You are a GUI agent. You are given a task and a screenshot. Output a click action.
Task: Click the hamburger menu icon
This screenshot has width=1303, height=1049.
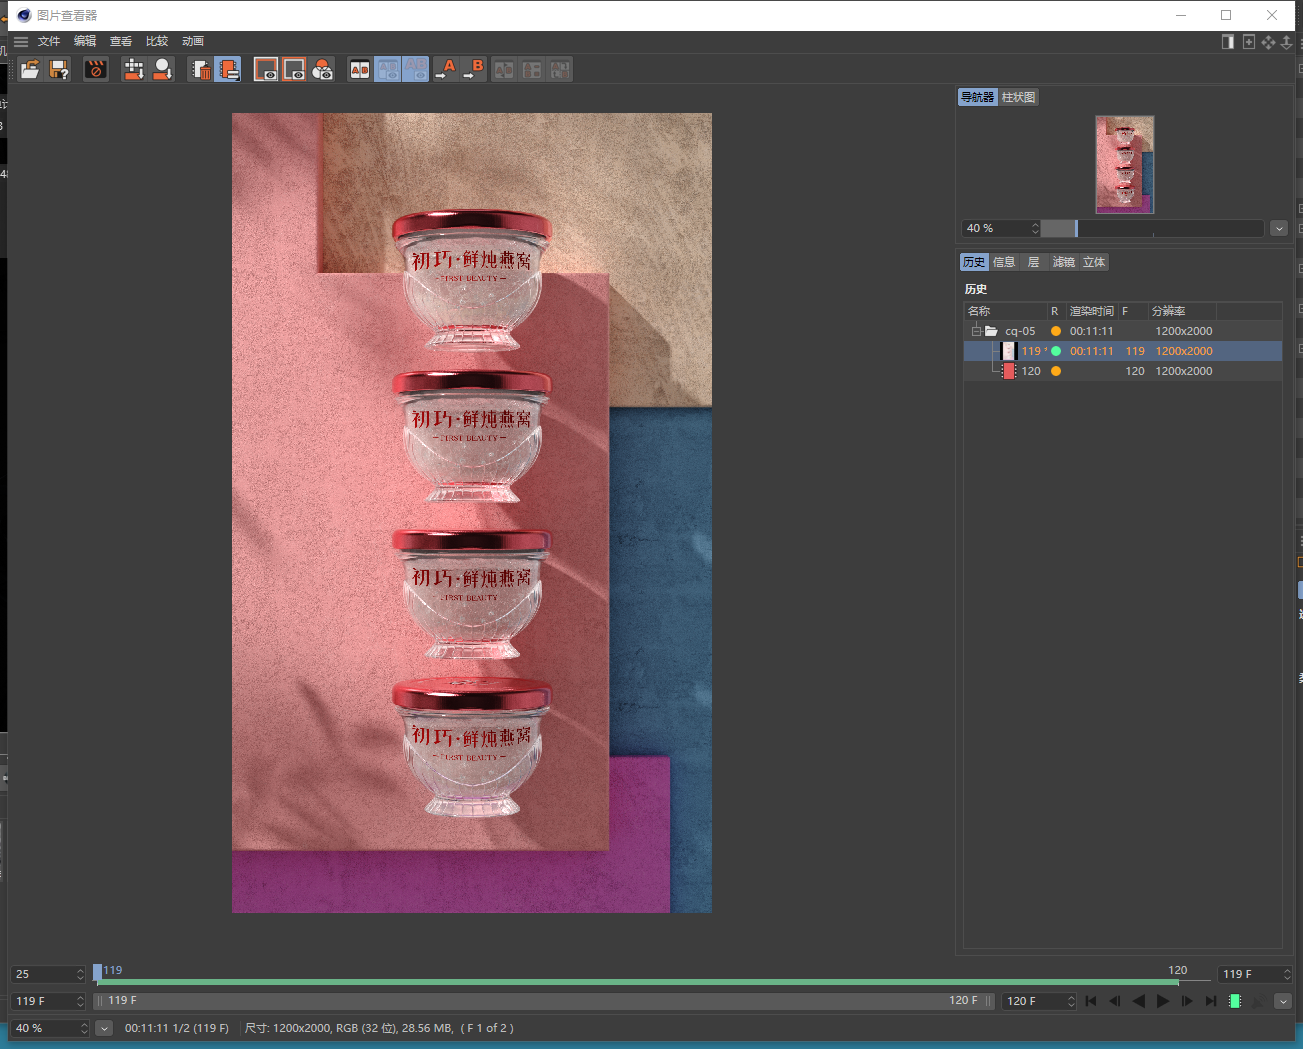[x=20, y=41]
